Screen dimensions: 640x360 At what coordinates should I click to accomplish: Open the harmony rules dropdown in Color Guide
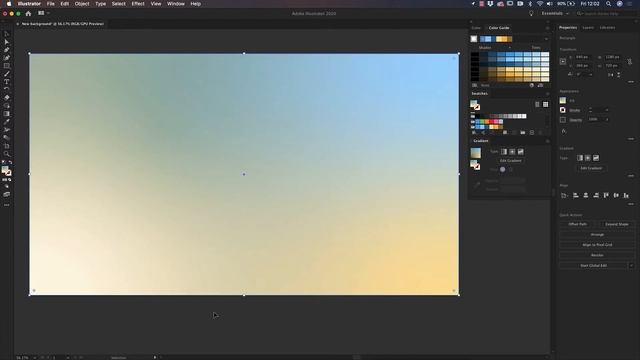[546, 39]
